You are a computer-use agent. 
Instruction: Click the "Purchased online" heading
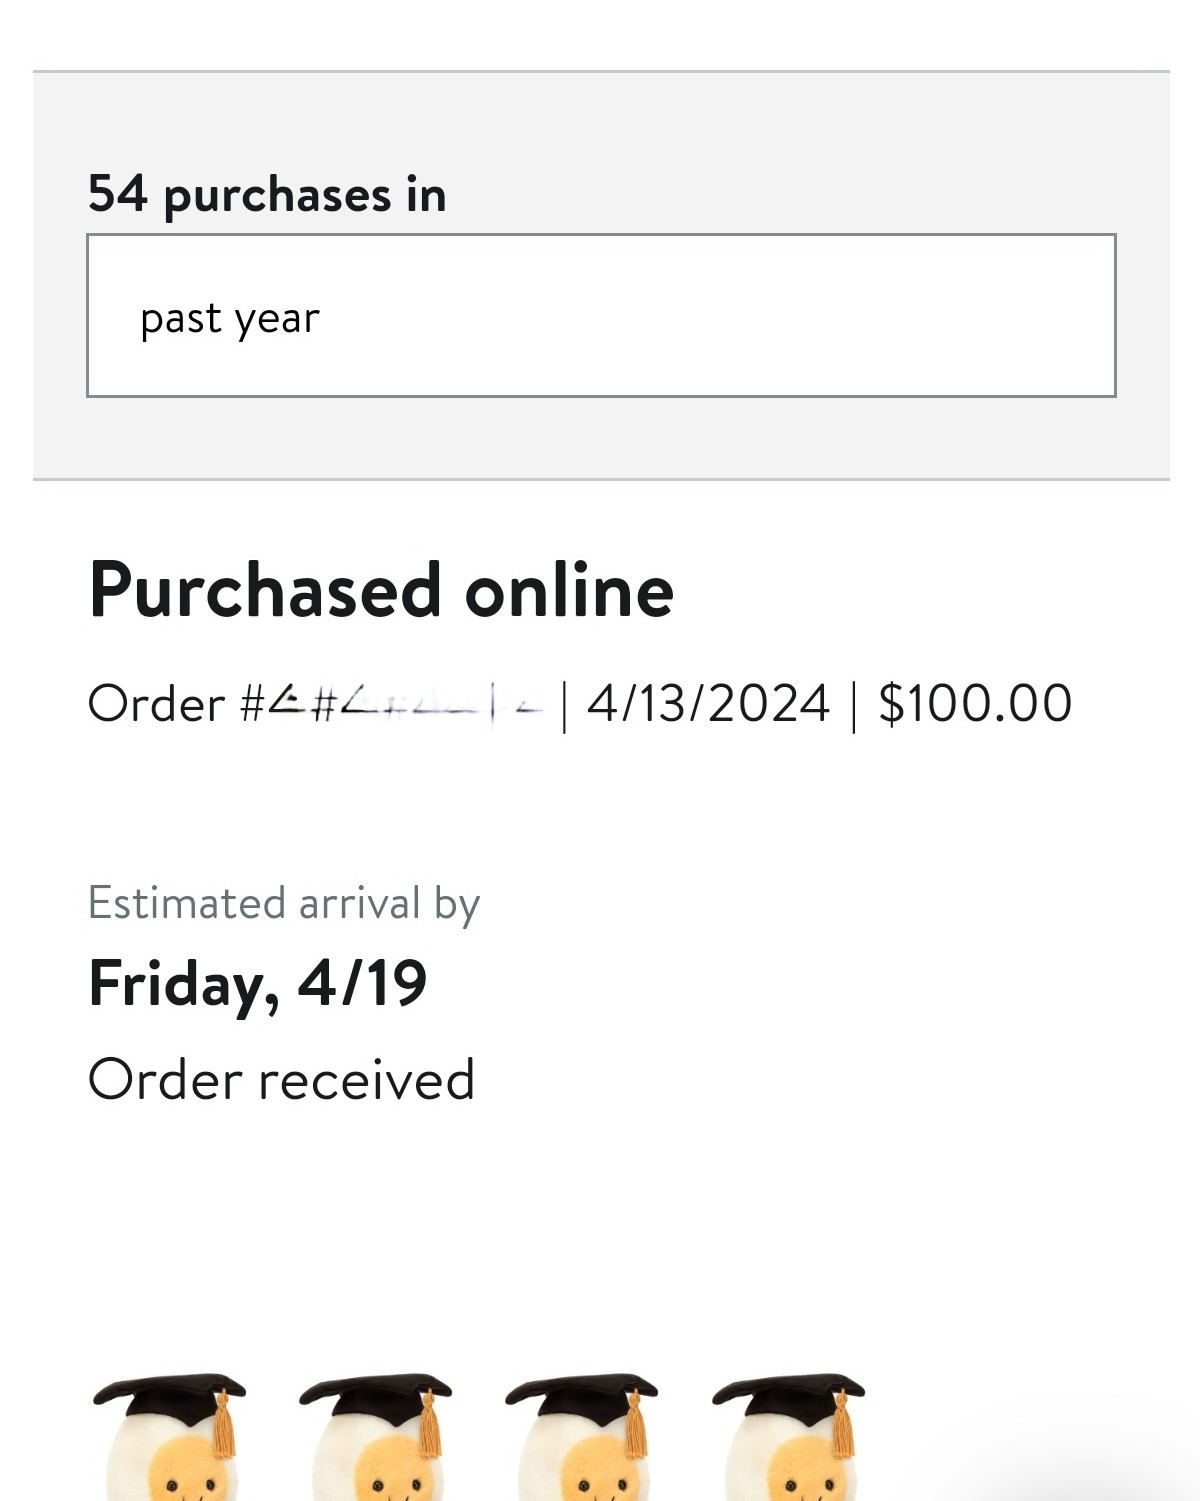(x=381, y=590)
